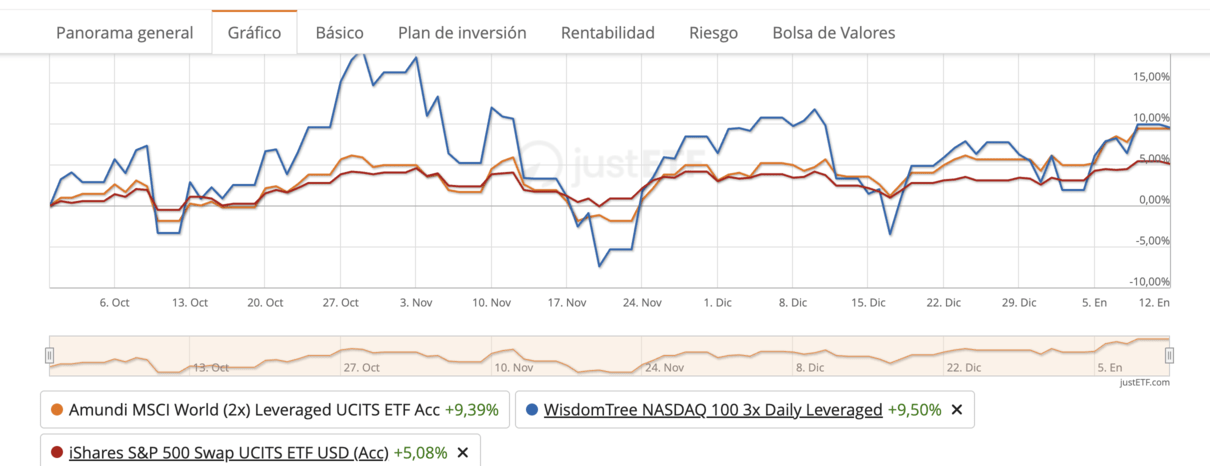Click the blue WisdomTree legend dot
The height and width of the screenshot is (466, 1210).
532,410
